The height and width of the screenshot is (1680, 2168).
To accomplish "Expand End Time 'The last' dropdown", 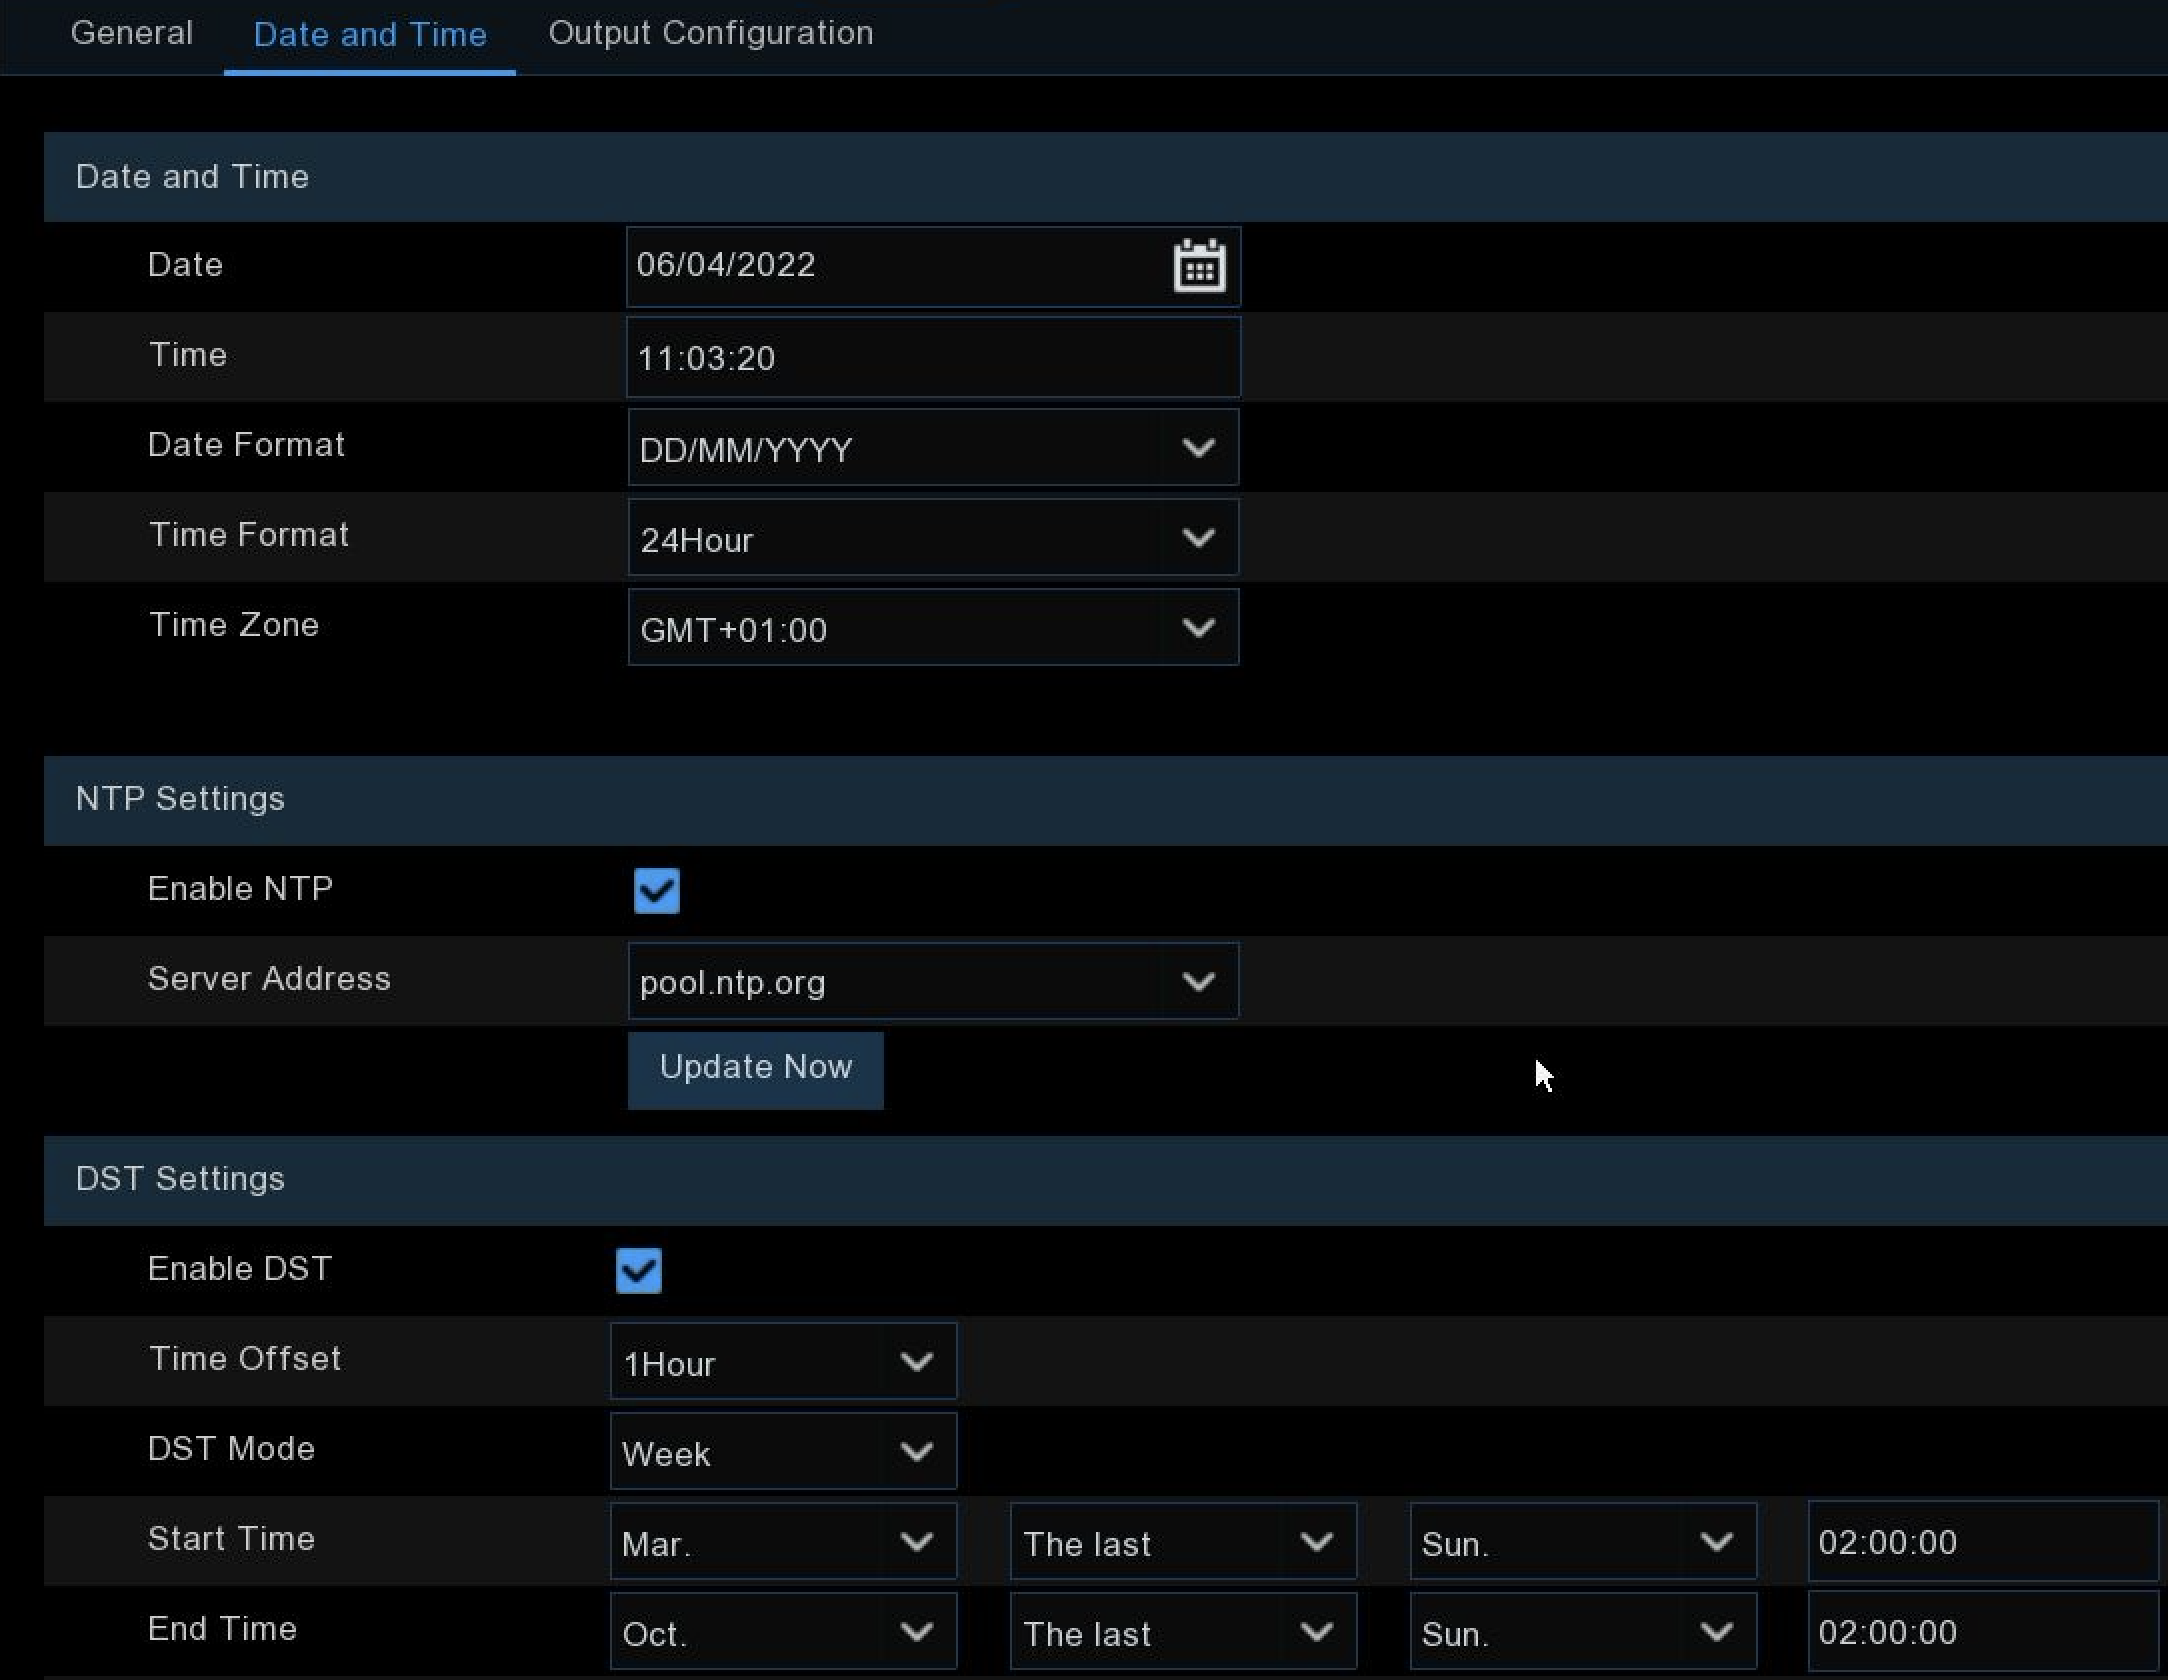I will click(1182, 1632).
